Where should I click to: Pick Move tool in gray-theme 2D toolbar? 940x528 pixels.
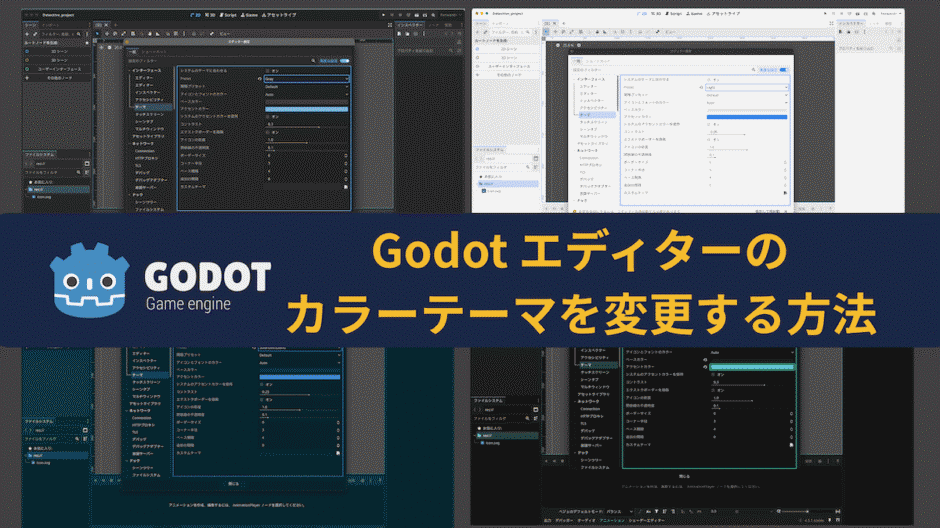[107, 34]
